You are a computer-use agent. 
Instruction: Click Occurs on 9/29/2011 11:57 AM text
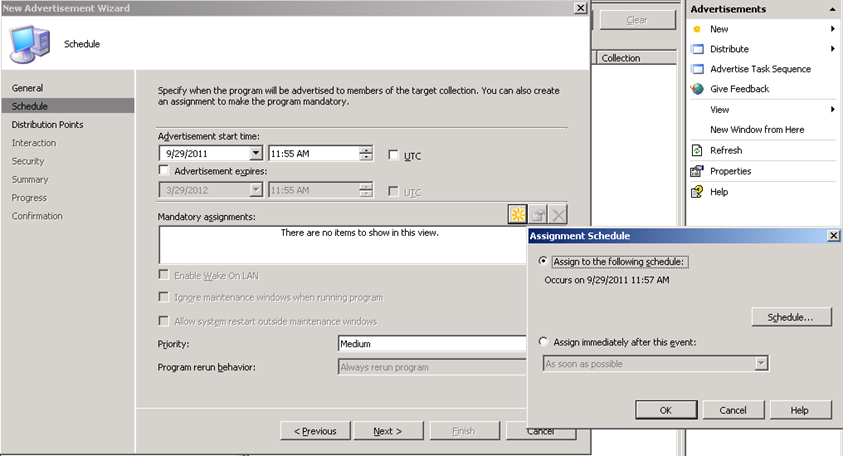[606, 280]
